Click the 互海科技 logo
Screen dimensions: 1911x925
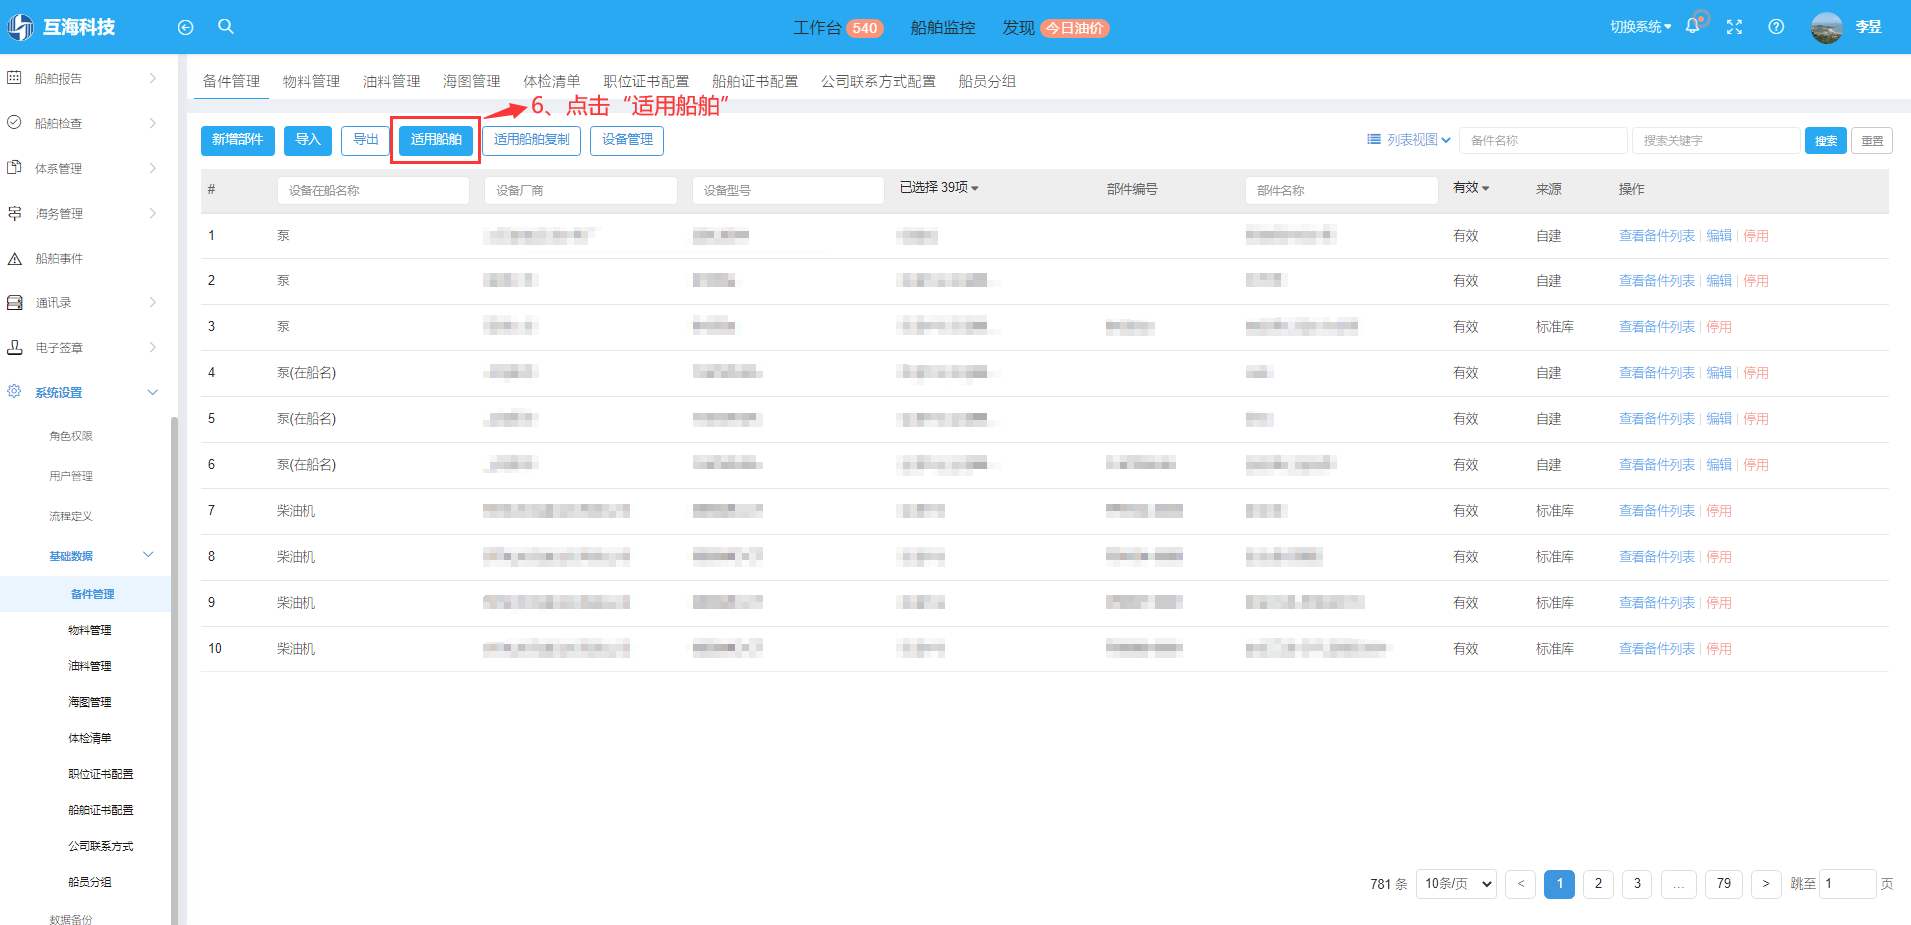tap(62, 27)
